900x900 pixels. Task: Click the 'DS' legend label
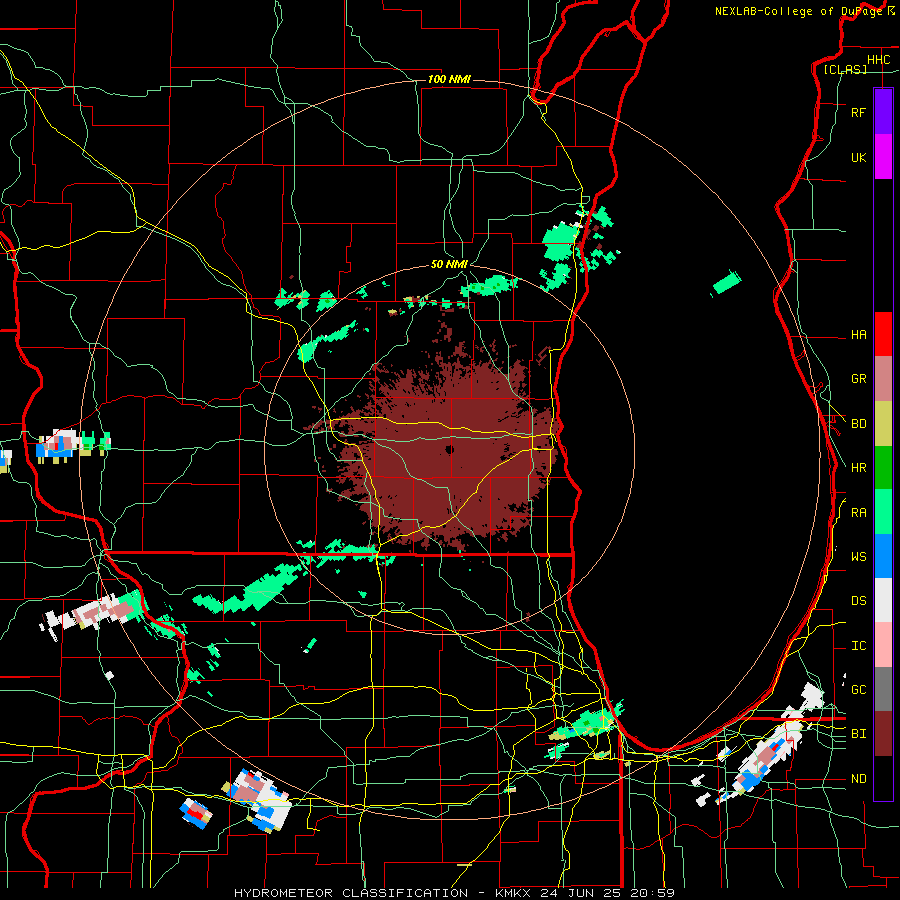pyautogui.click(x=858, y=601)
